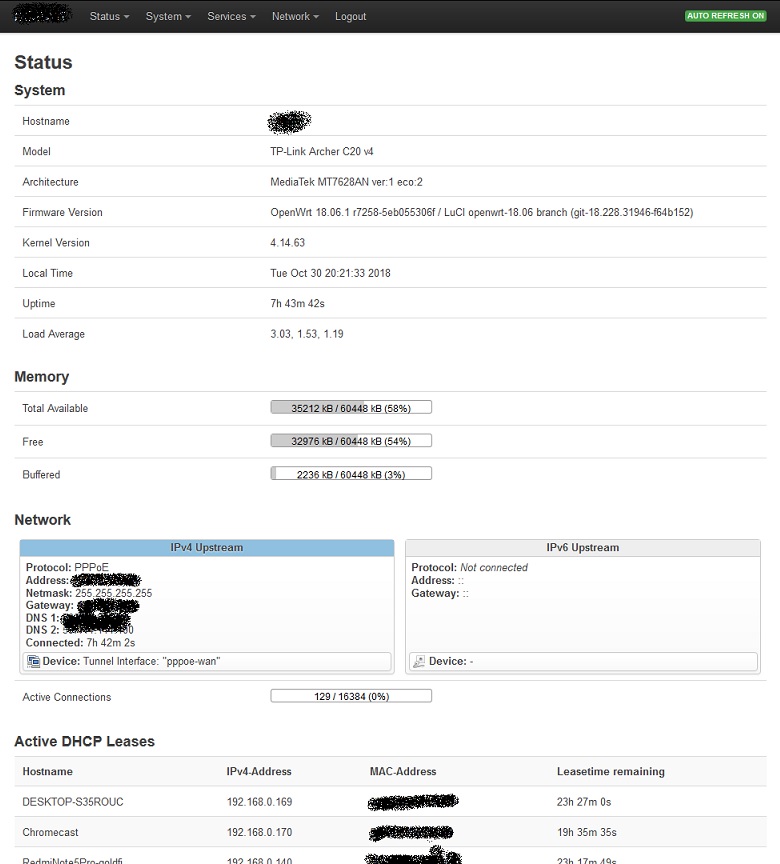
Task: Click leasetime 23h 27m 0s
Action: [x=584, y=802]
